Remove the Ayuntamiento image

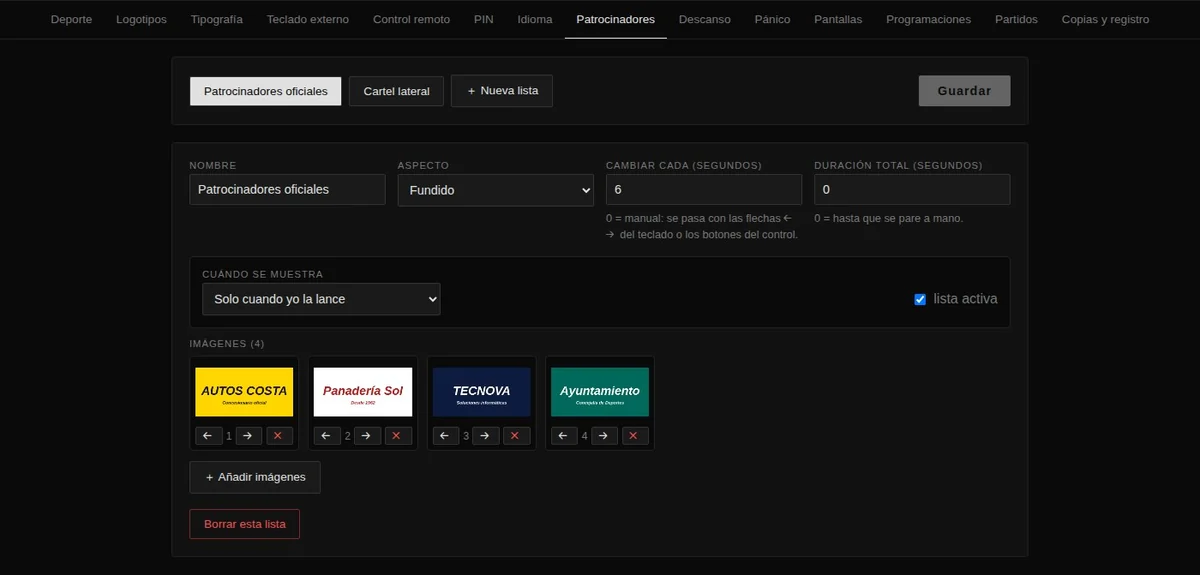[x=636, y=436]
